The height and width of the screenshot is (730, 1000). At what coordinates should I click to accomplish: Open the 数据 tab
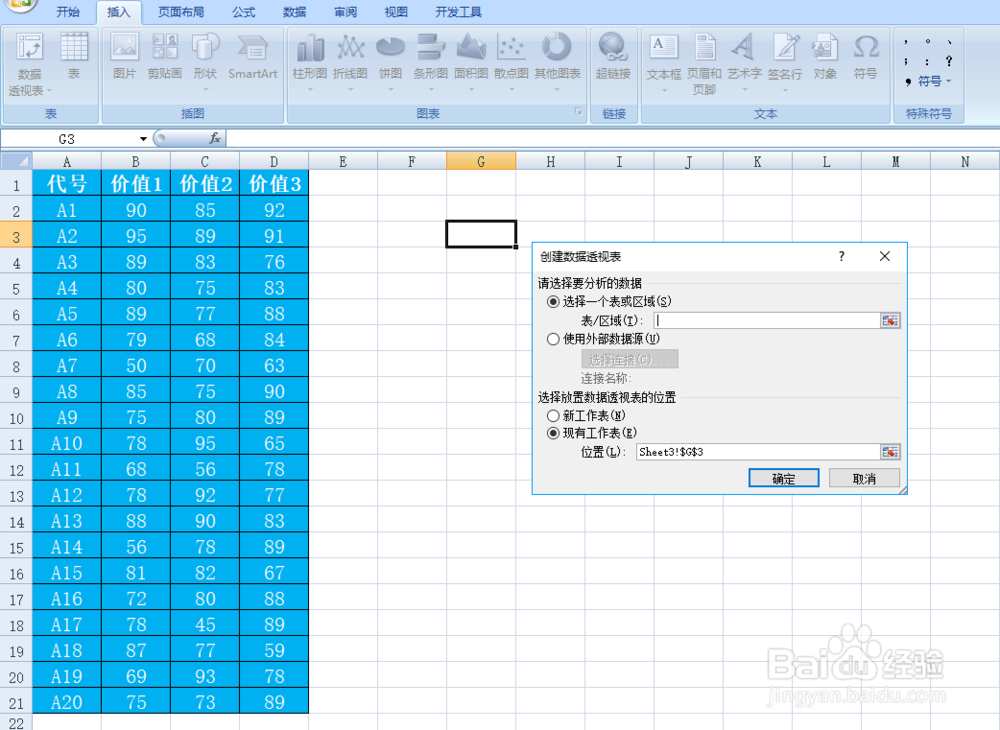click(294, 11)
